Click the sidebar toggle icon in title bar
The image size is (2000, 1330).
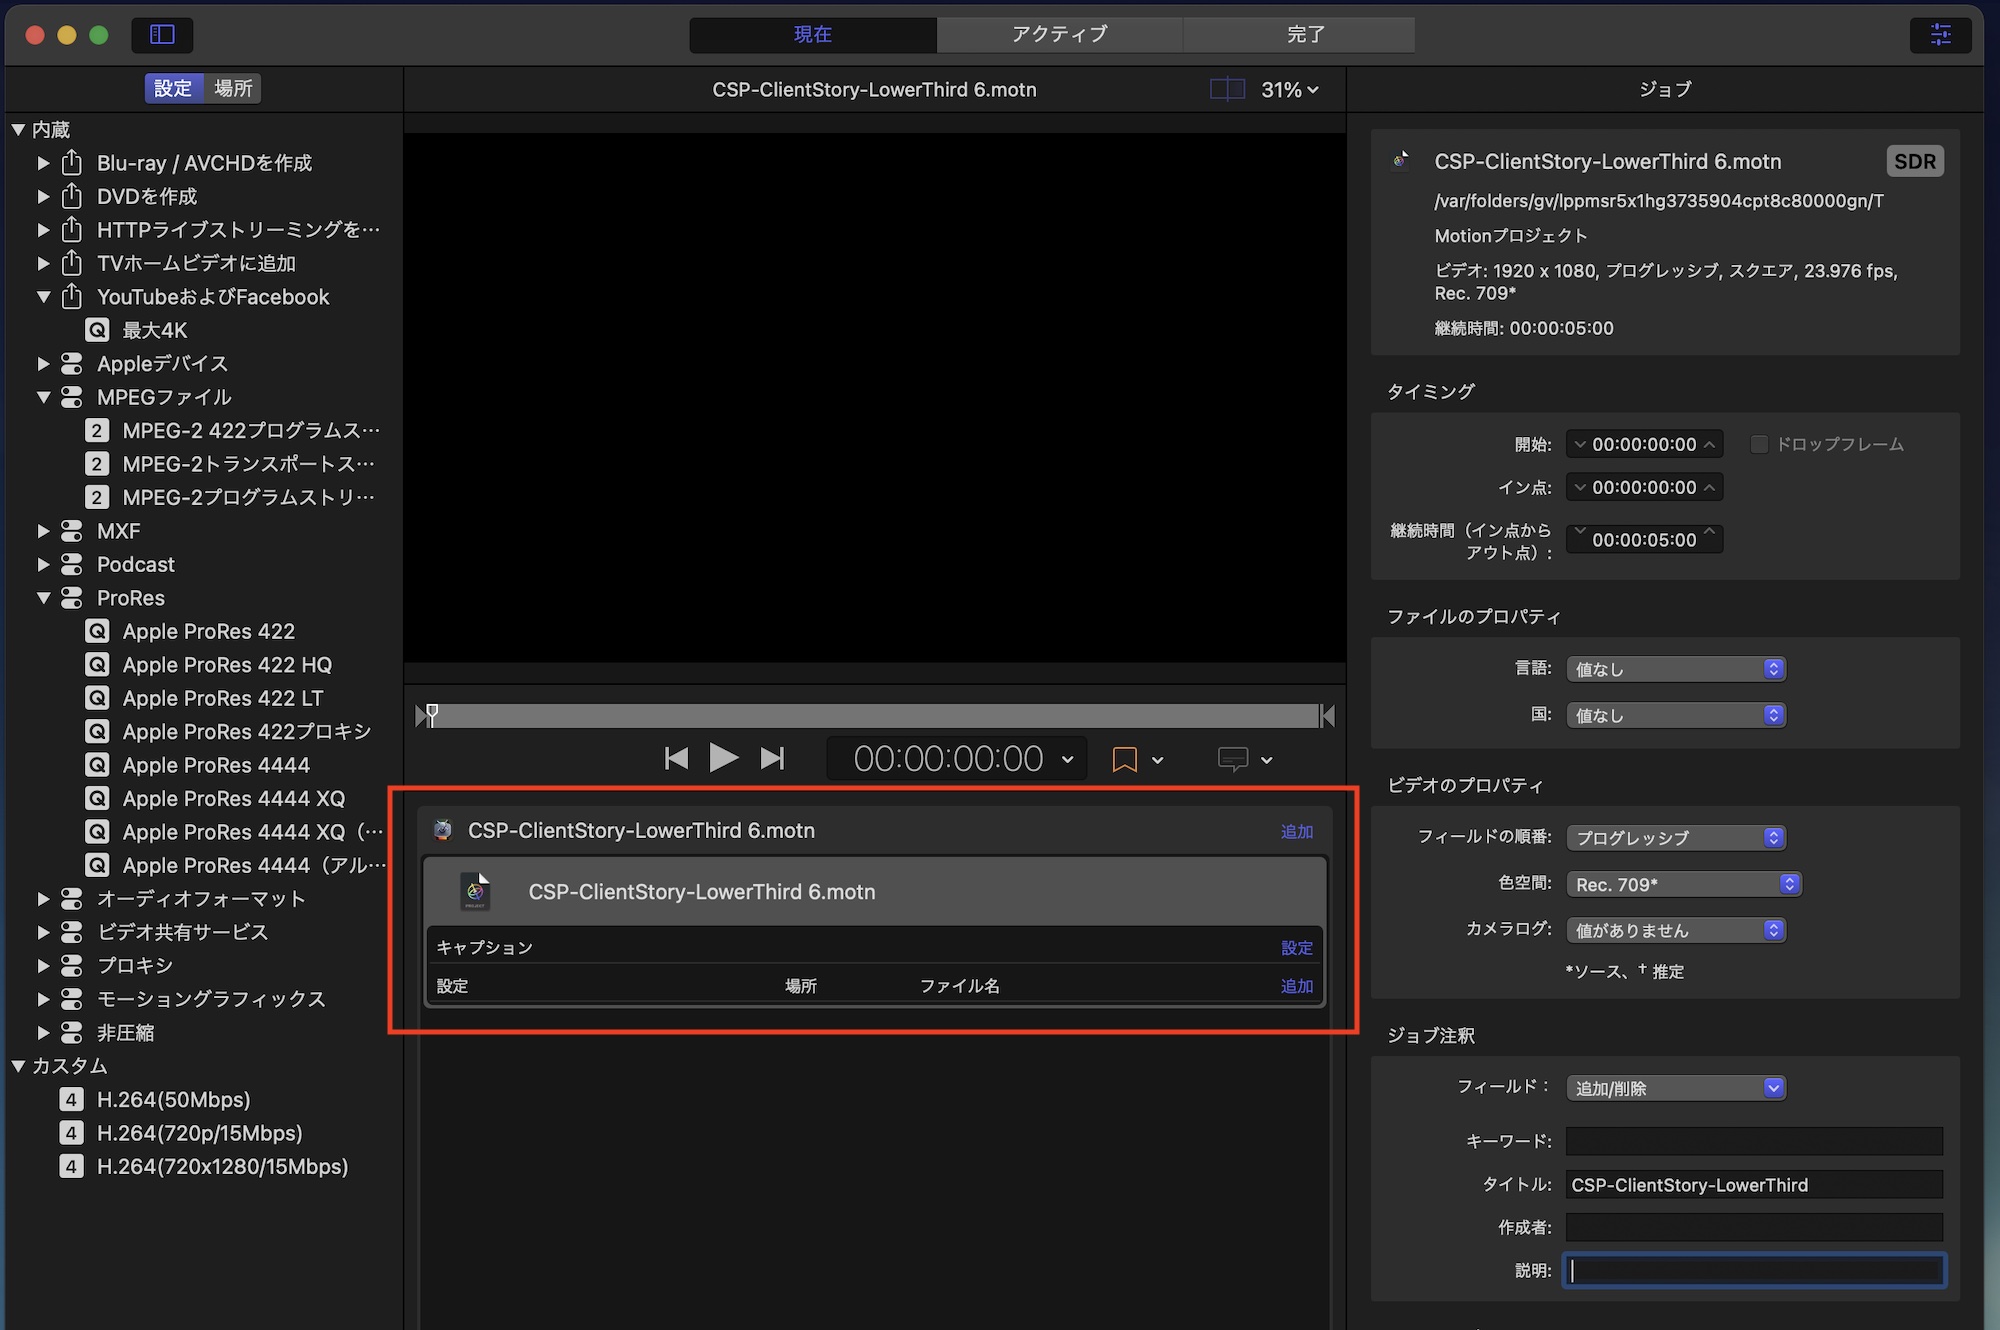[x=162, y=35]
